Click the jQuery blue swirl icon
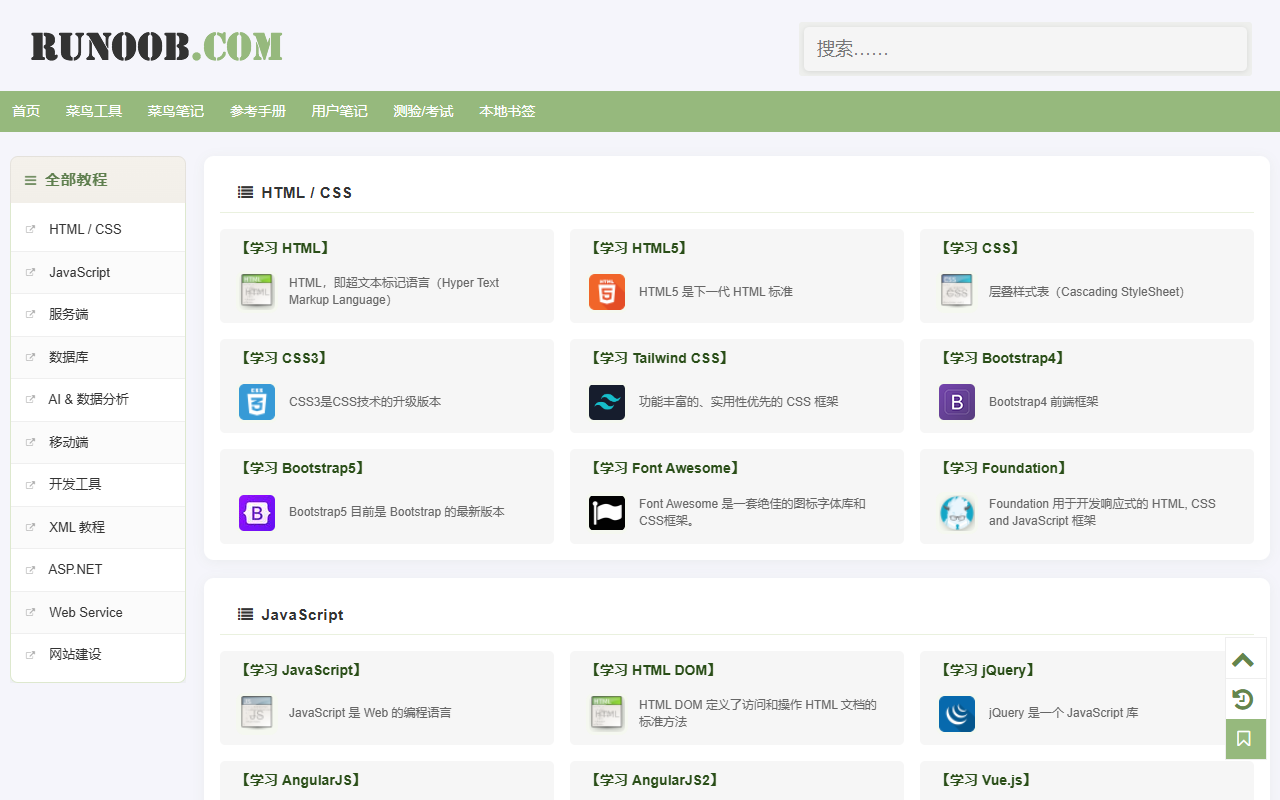The width and height of the screenshot is (1280, 800). 956,714
